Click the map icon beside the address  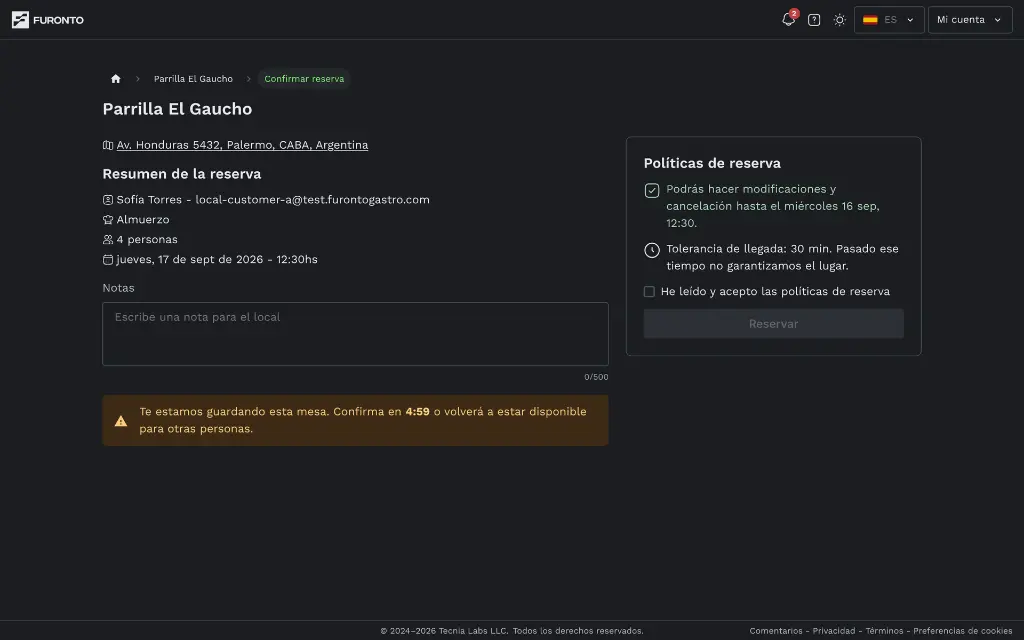108,145
